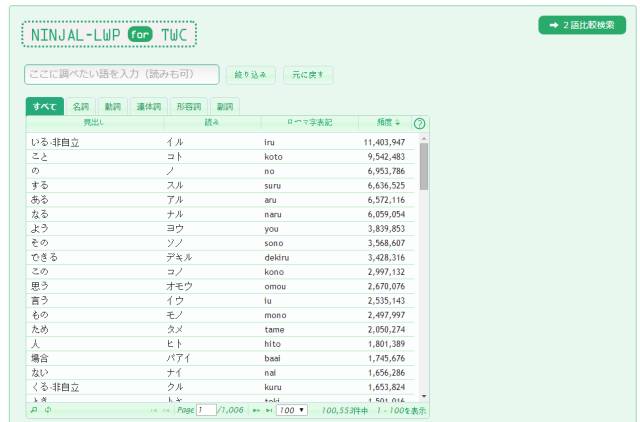Image resolution: width=640 pixels, height=422 pixels.
Task: Click the frequency value 11,403,947
Action: tap(384, 142)
